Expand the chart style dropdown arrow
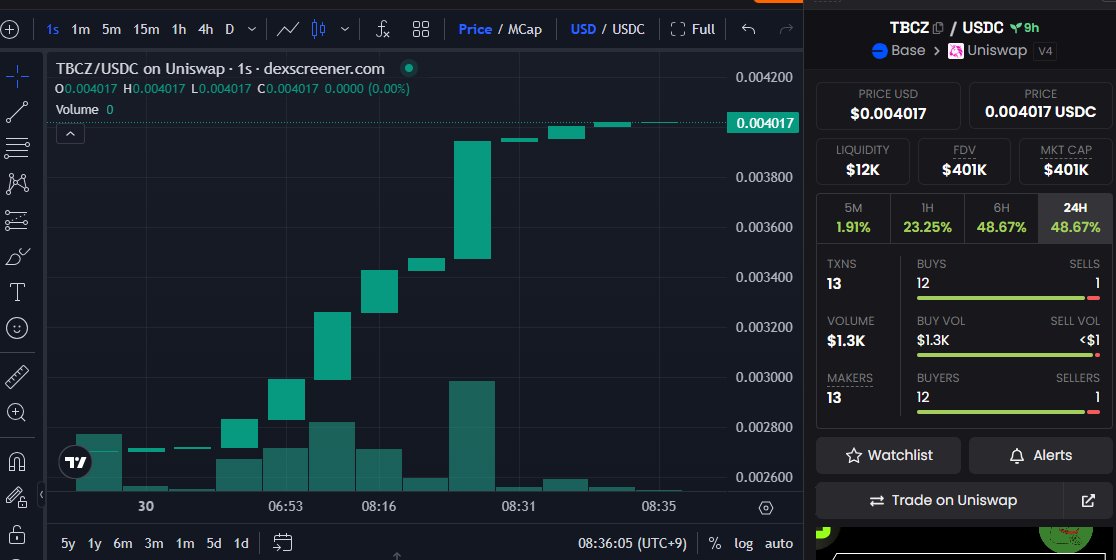Viewport: 1116px width, 560px height. point(345,29)
